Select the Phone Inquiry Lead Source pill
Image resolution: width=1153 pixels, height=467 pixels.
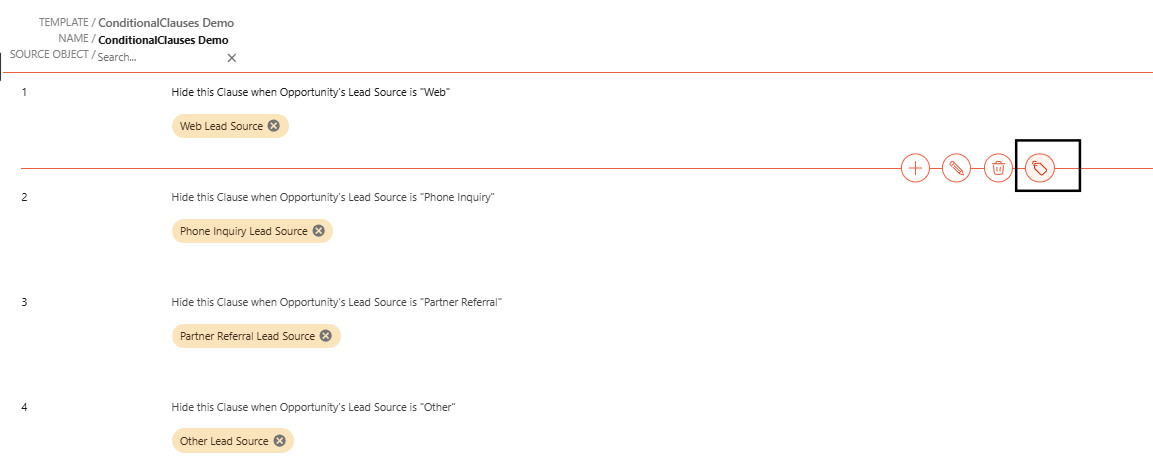pos(252,231)
